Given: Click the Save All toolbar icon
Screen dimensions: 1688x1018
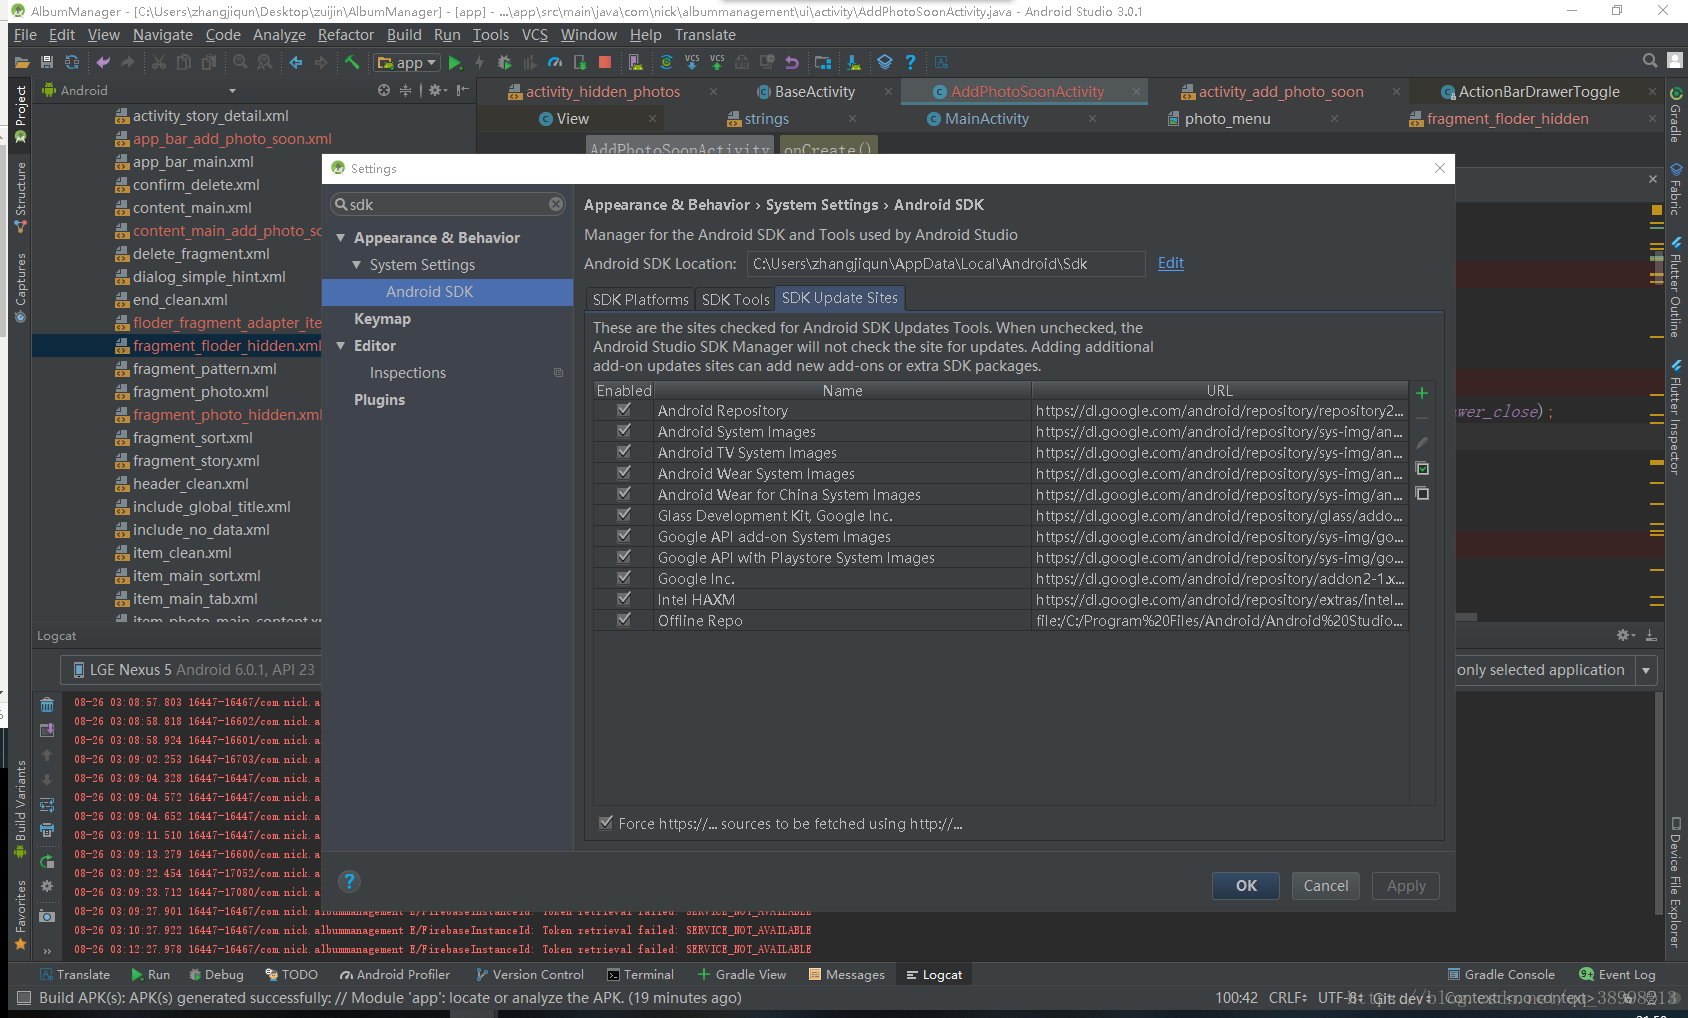Looking at the screenshot, I should 46,62.
